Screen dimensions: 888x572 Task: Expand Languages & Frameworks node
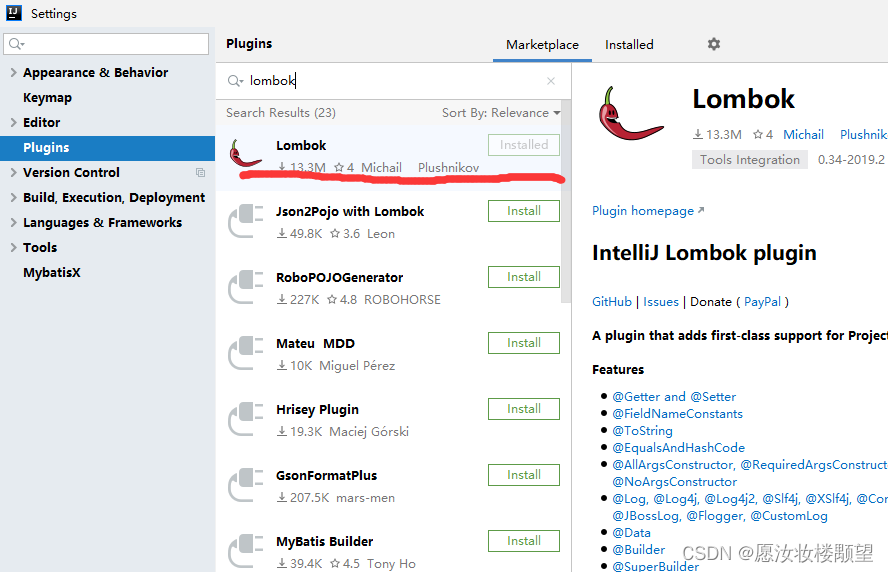[13, 222]
